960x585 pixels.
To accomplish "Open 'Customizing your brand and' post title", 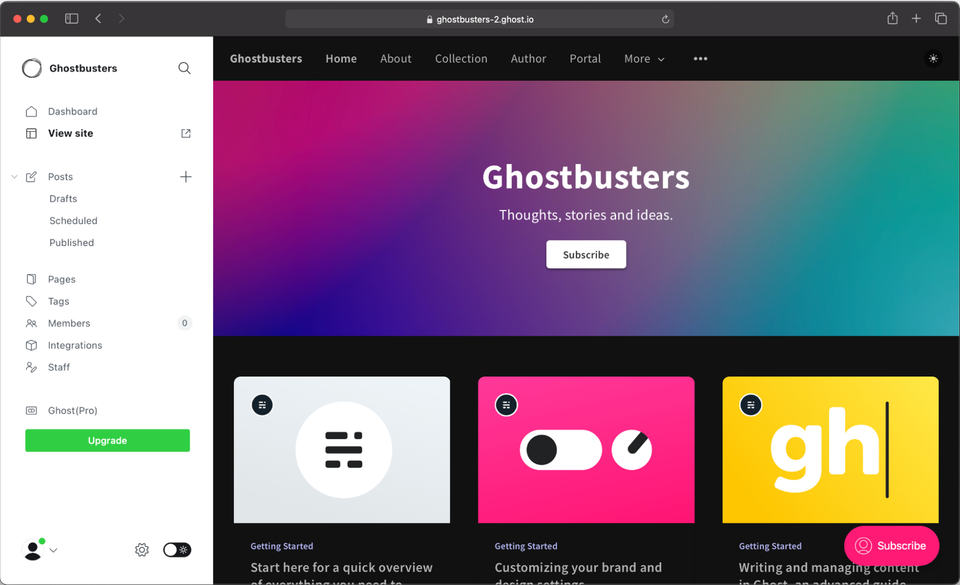I will [x=578, y=568].
